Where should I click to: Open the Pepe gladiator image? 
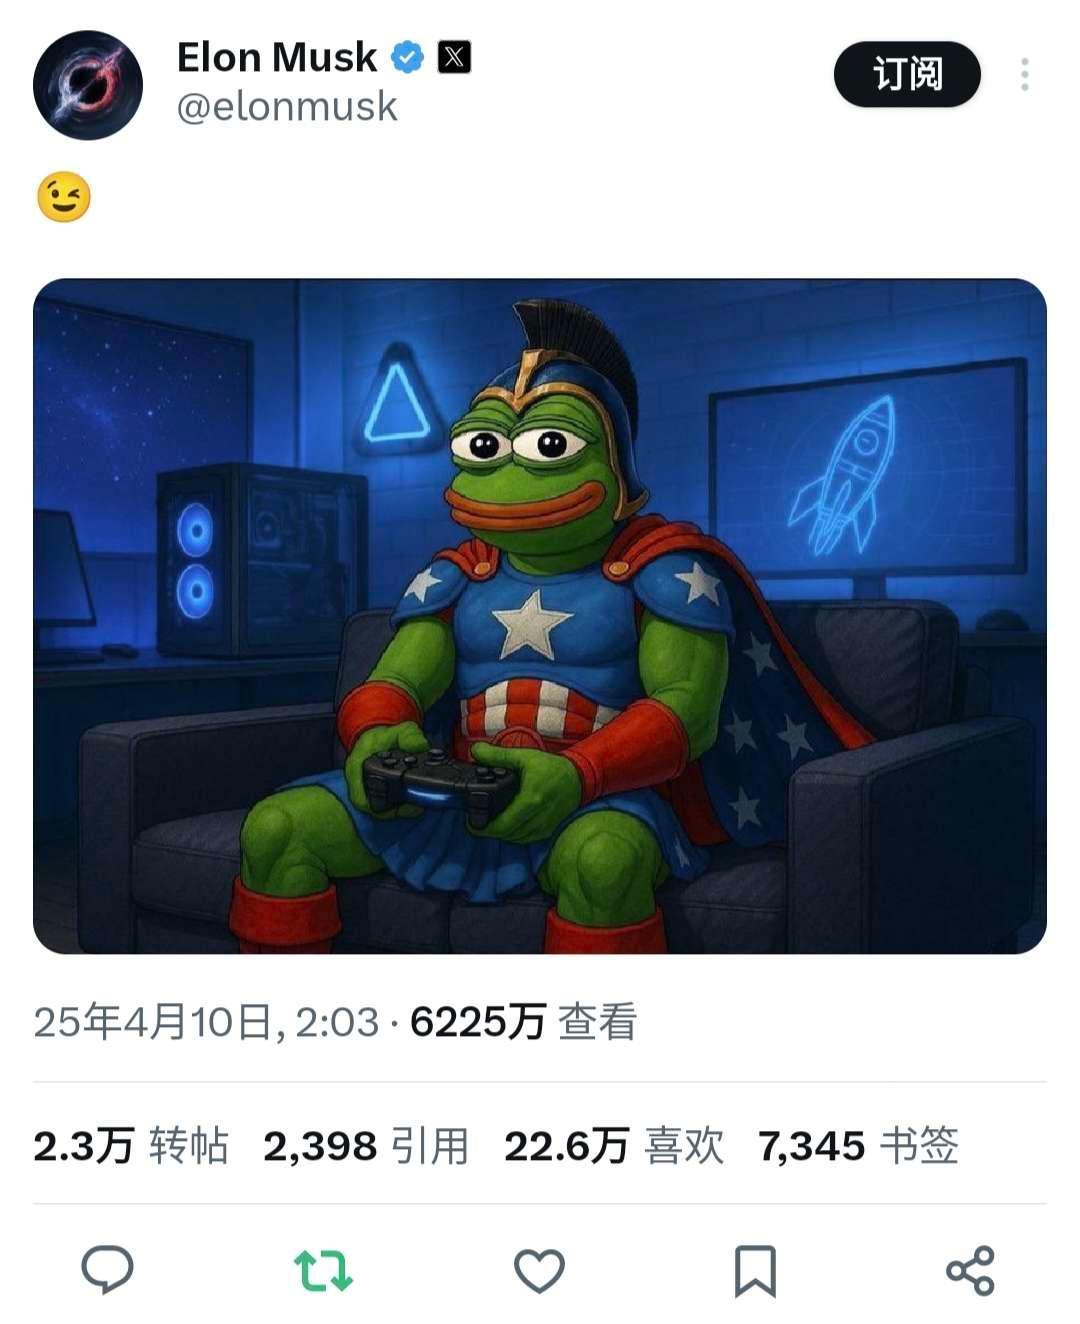[x=540, y=616]
